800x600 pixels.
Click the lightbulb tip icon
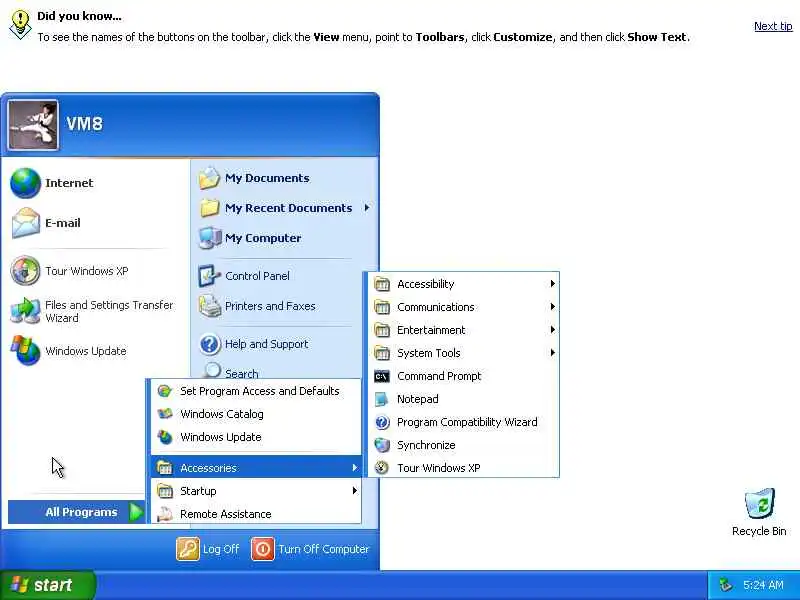point(20,24)
